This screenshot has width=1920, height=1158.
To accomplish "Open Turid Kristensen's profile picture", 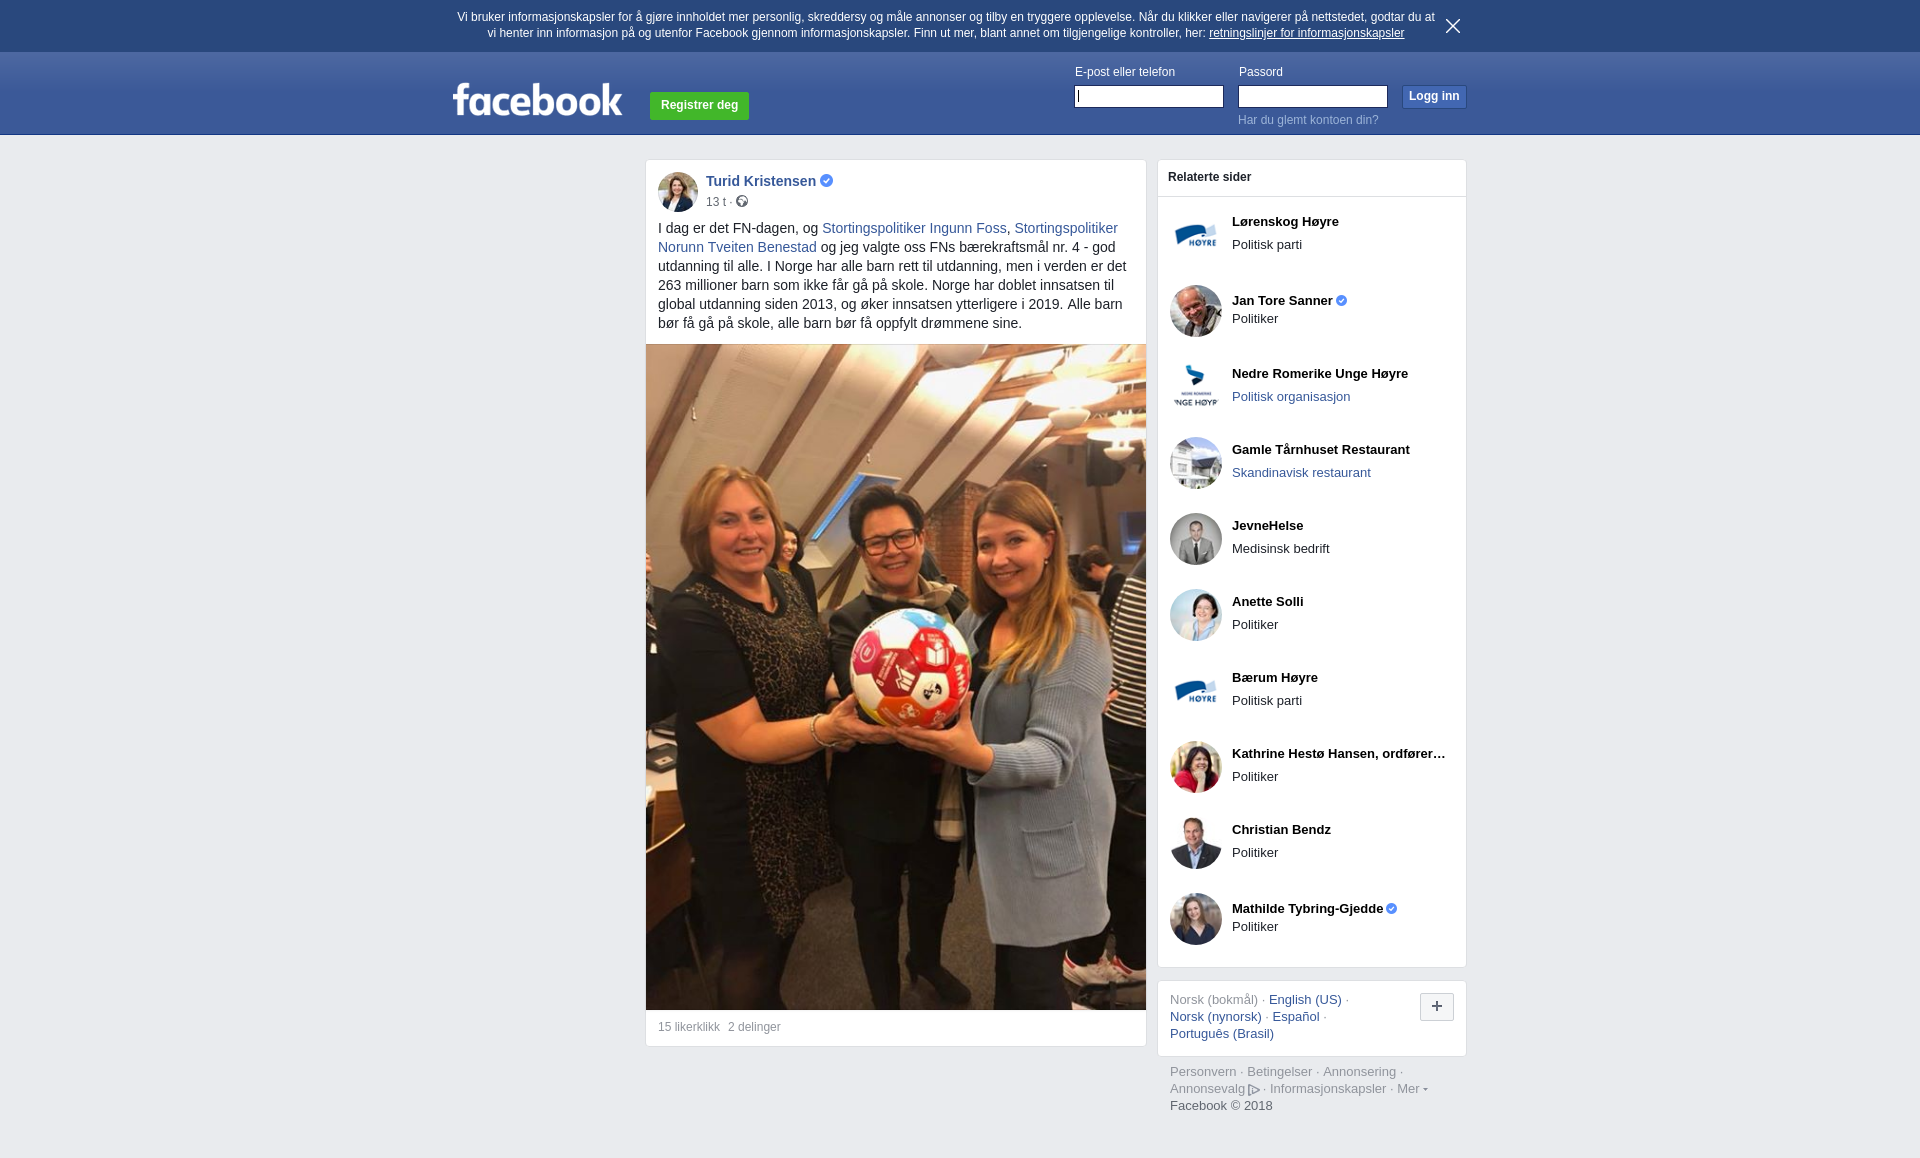I will 677,191.
